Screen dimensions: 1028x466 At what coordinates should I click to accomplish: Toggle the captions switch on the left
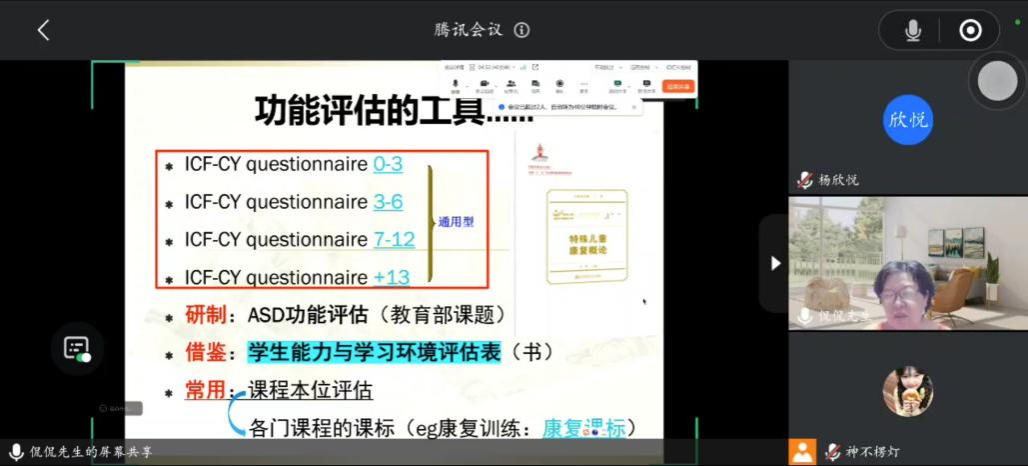click(77, 349)
